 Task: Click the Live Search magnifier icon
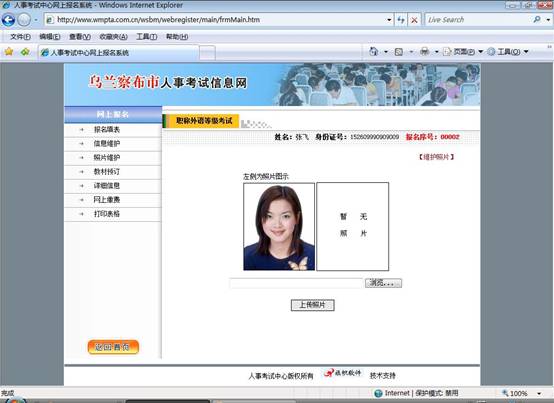click(537, 20)
